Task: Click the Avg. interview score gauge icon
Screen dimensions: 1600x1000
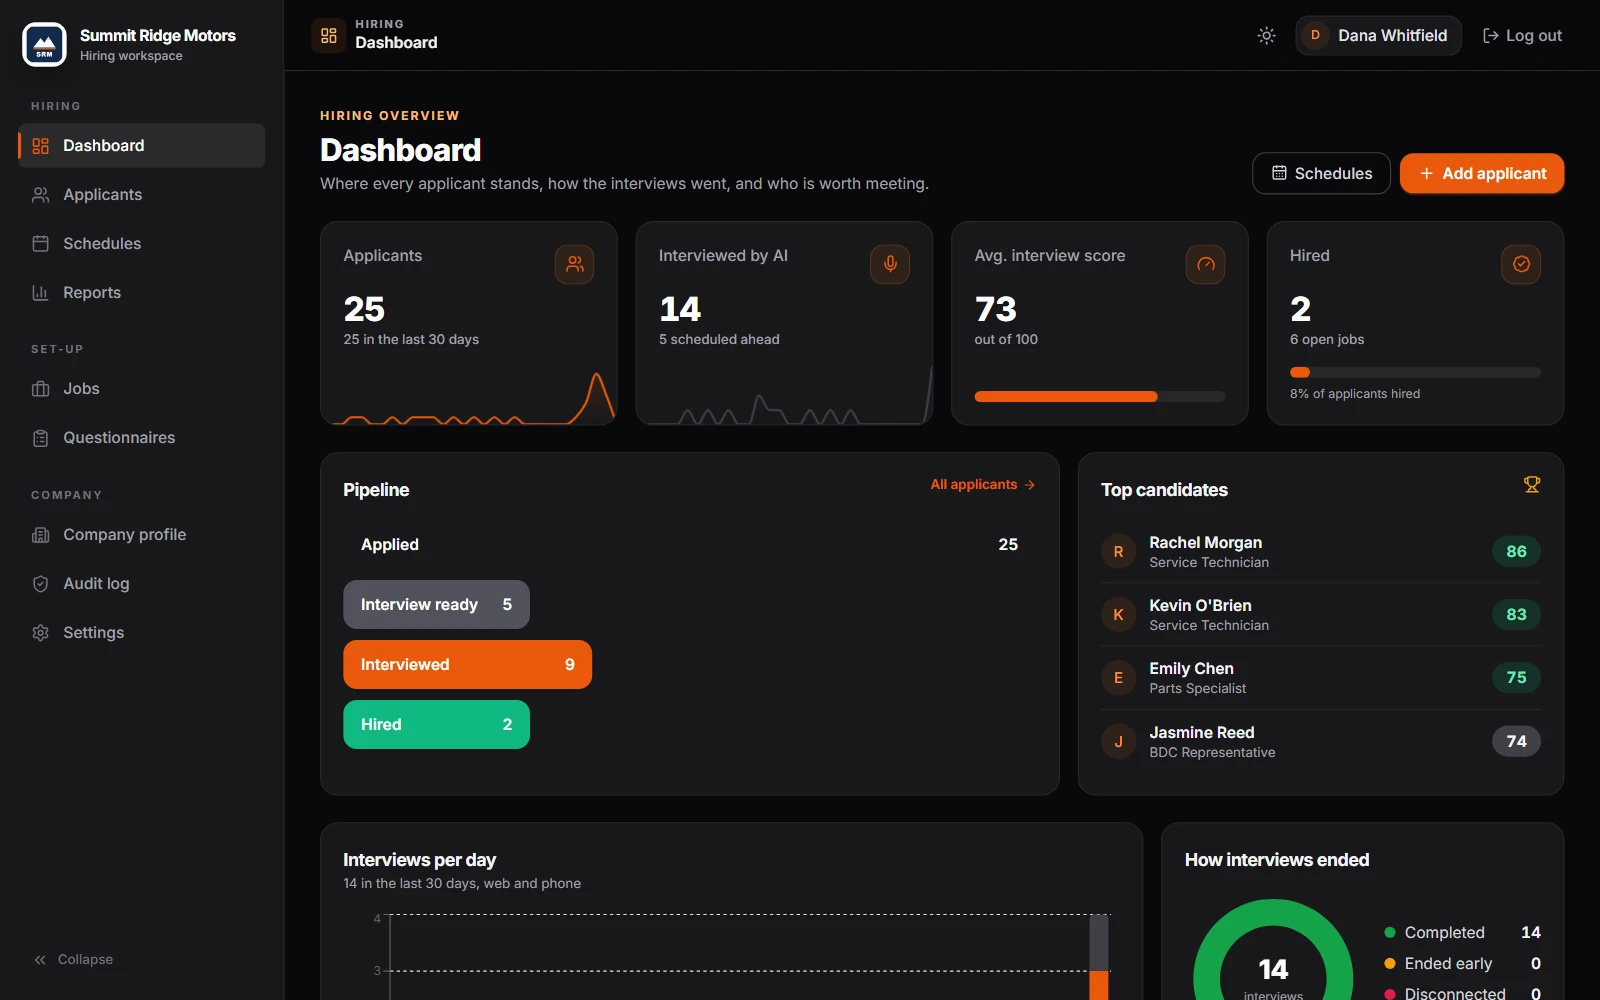Action: click(1205, 264)
